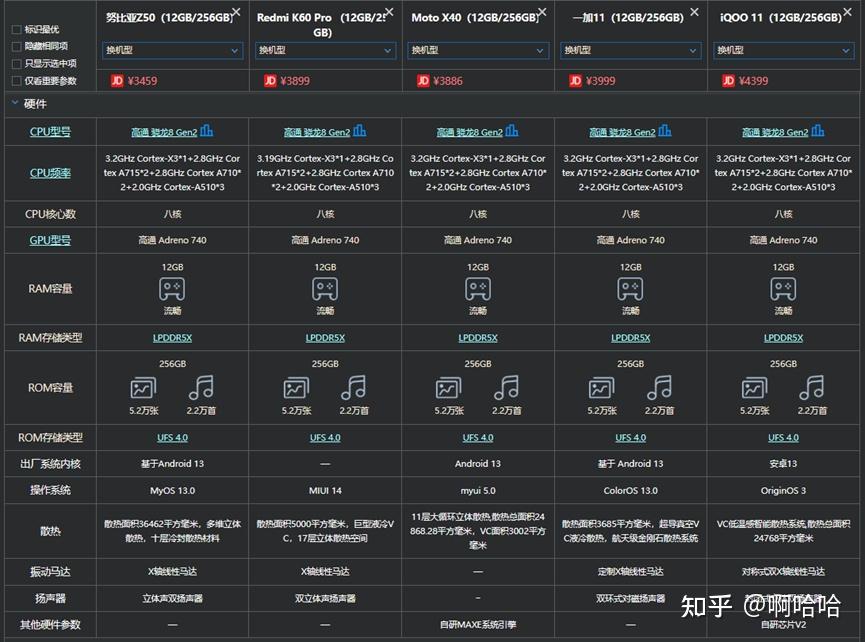Viewport: 865px width, 642px height.
Task: Open 换机型 dropdown under iQOO 11
Action: coord(783,50)
